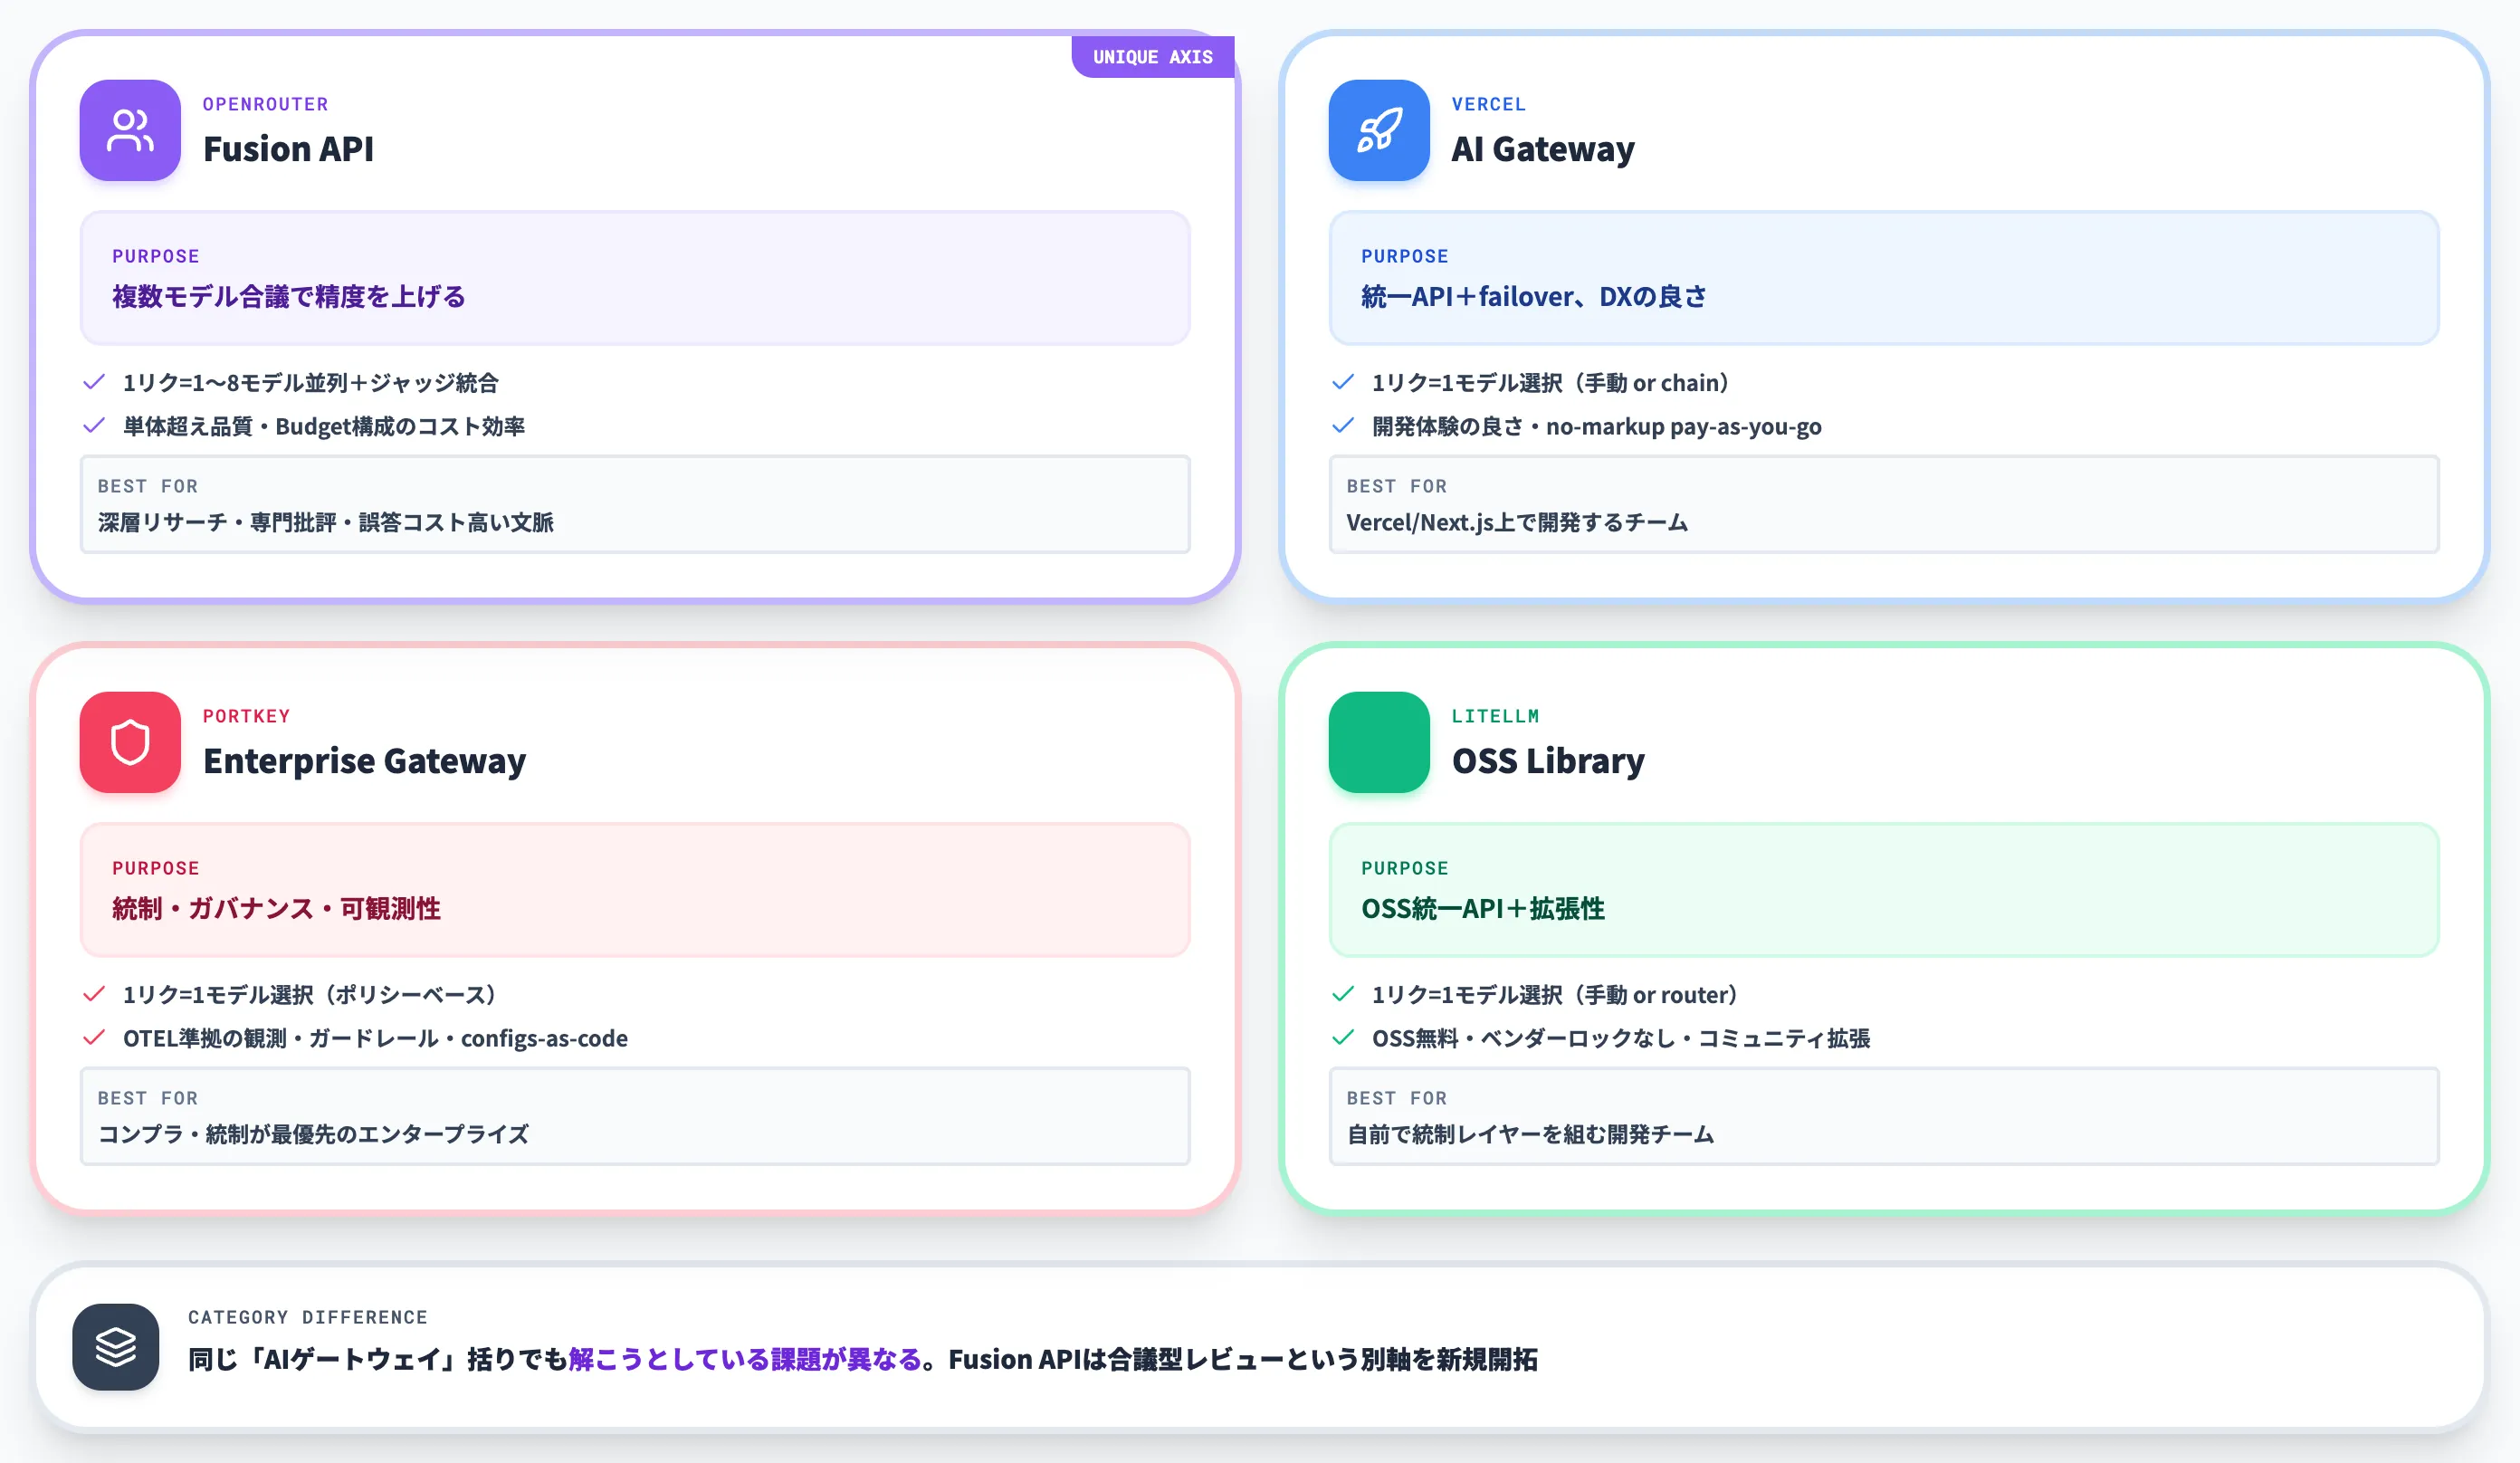Click the checkmark beside 開発体験の良さ・no-markup pay-as-you-go
2520x1463 pixels.
1343,426
